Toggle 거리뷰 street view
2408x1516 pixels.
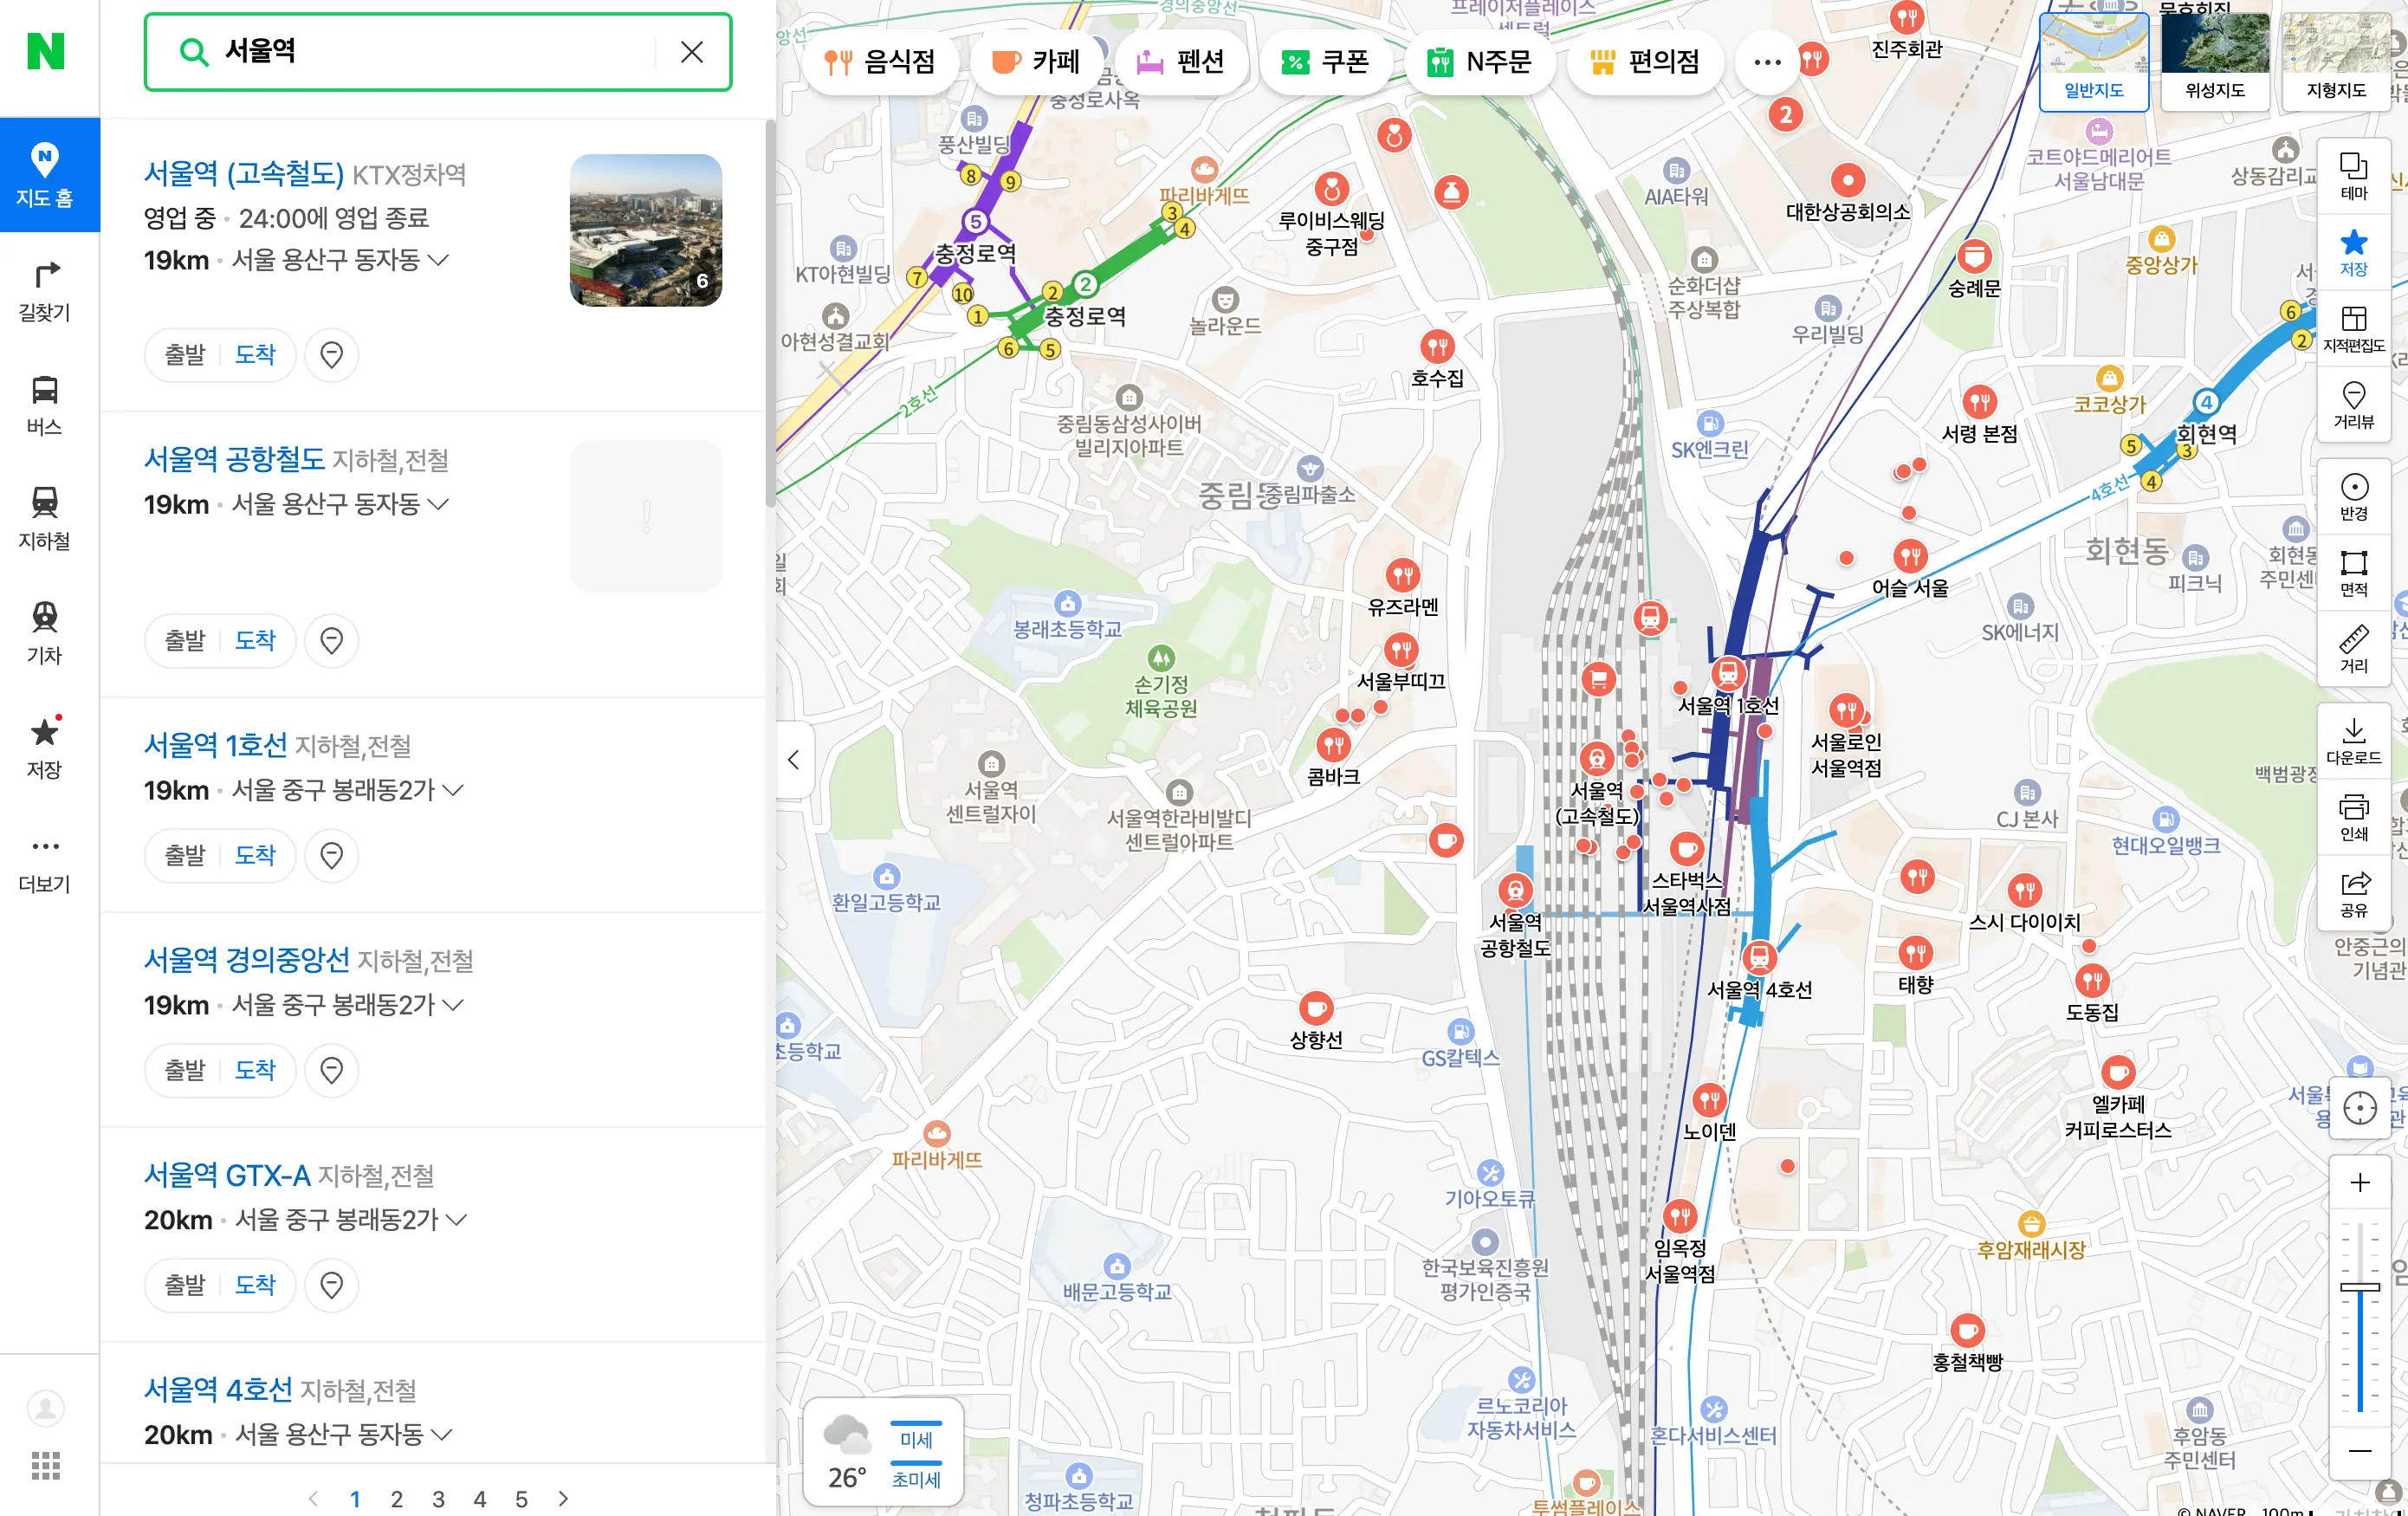pos(2353,404)
